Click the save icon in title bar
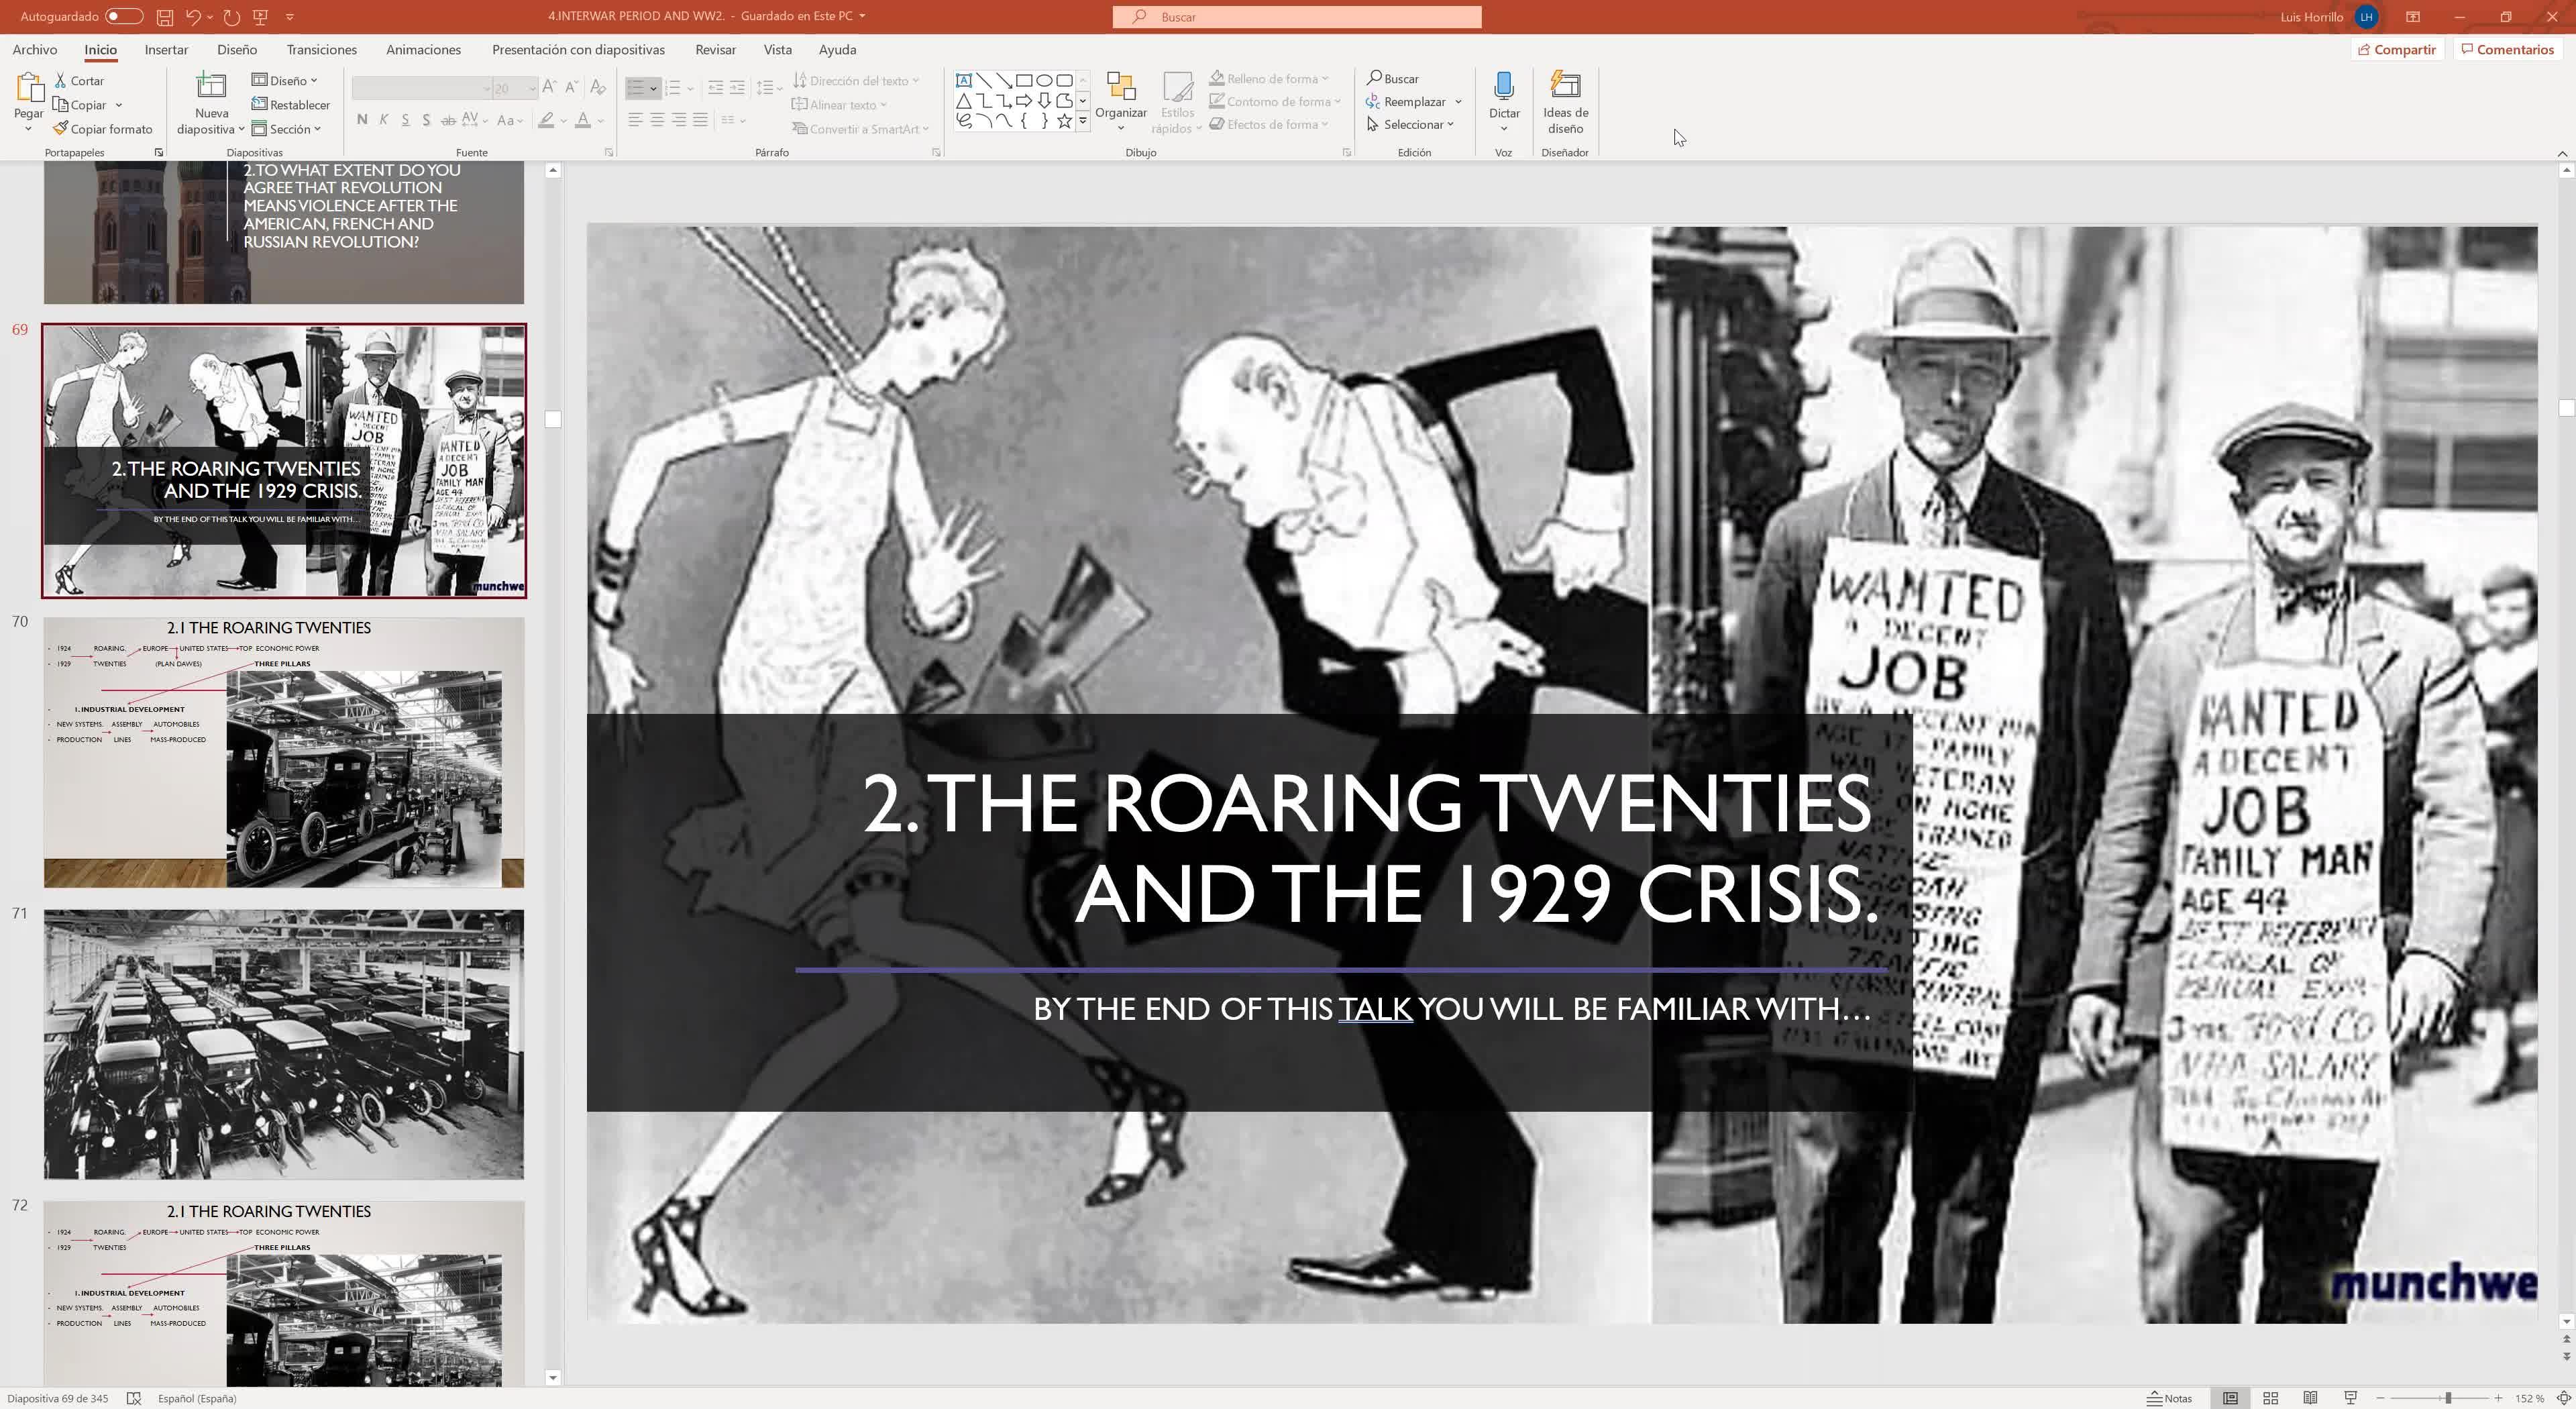This screenshot has width=2576, height=1409. pos(164,16)
